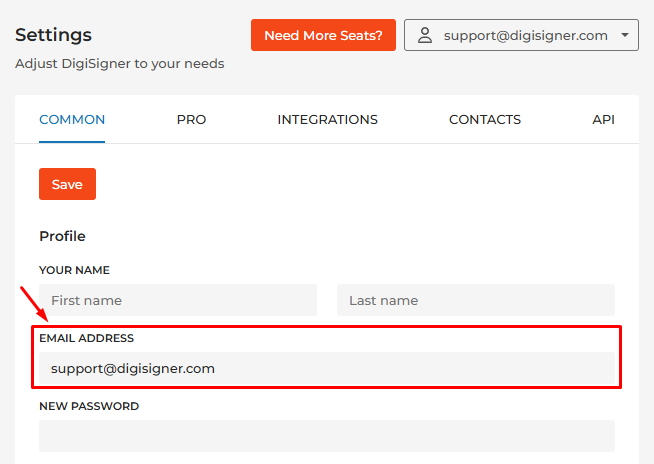Image resolution: width=654 pixels, height=464 pixels.
Task: Select the email address input field
Action: click(326, 368)
